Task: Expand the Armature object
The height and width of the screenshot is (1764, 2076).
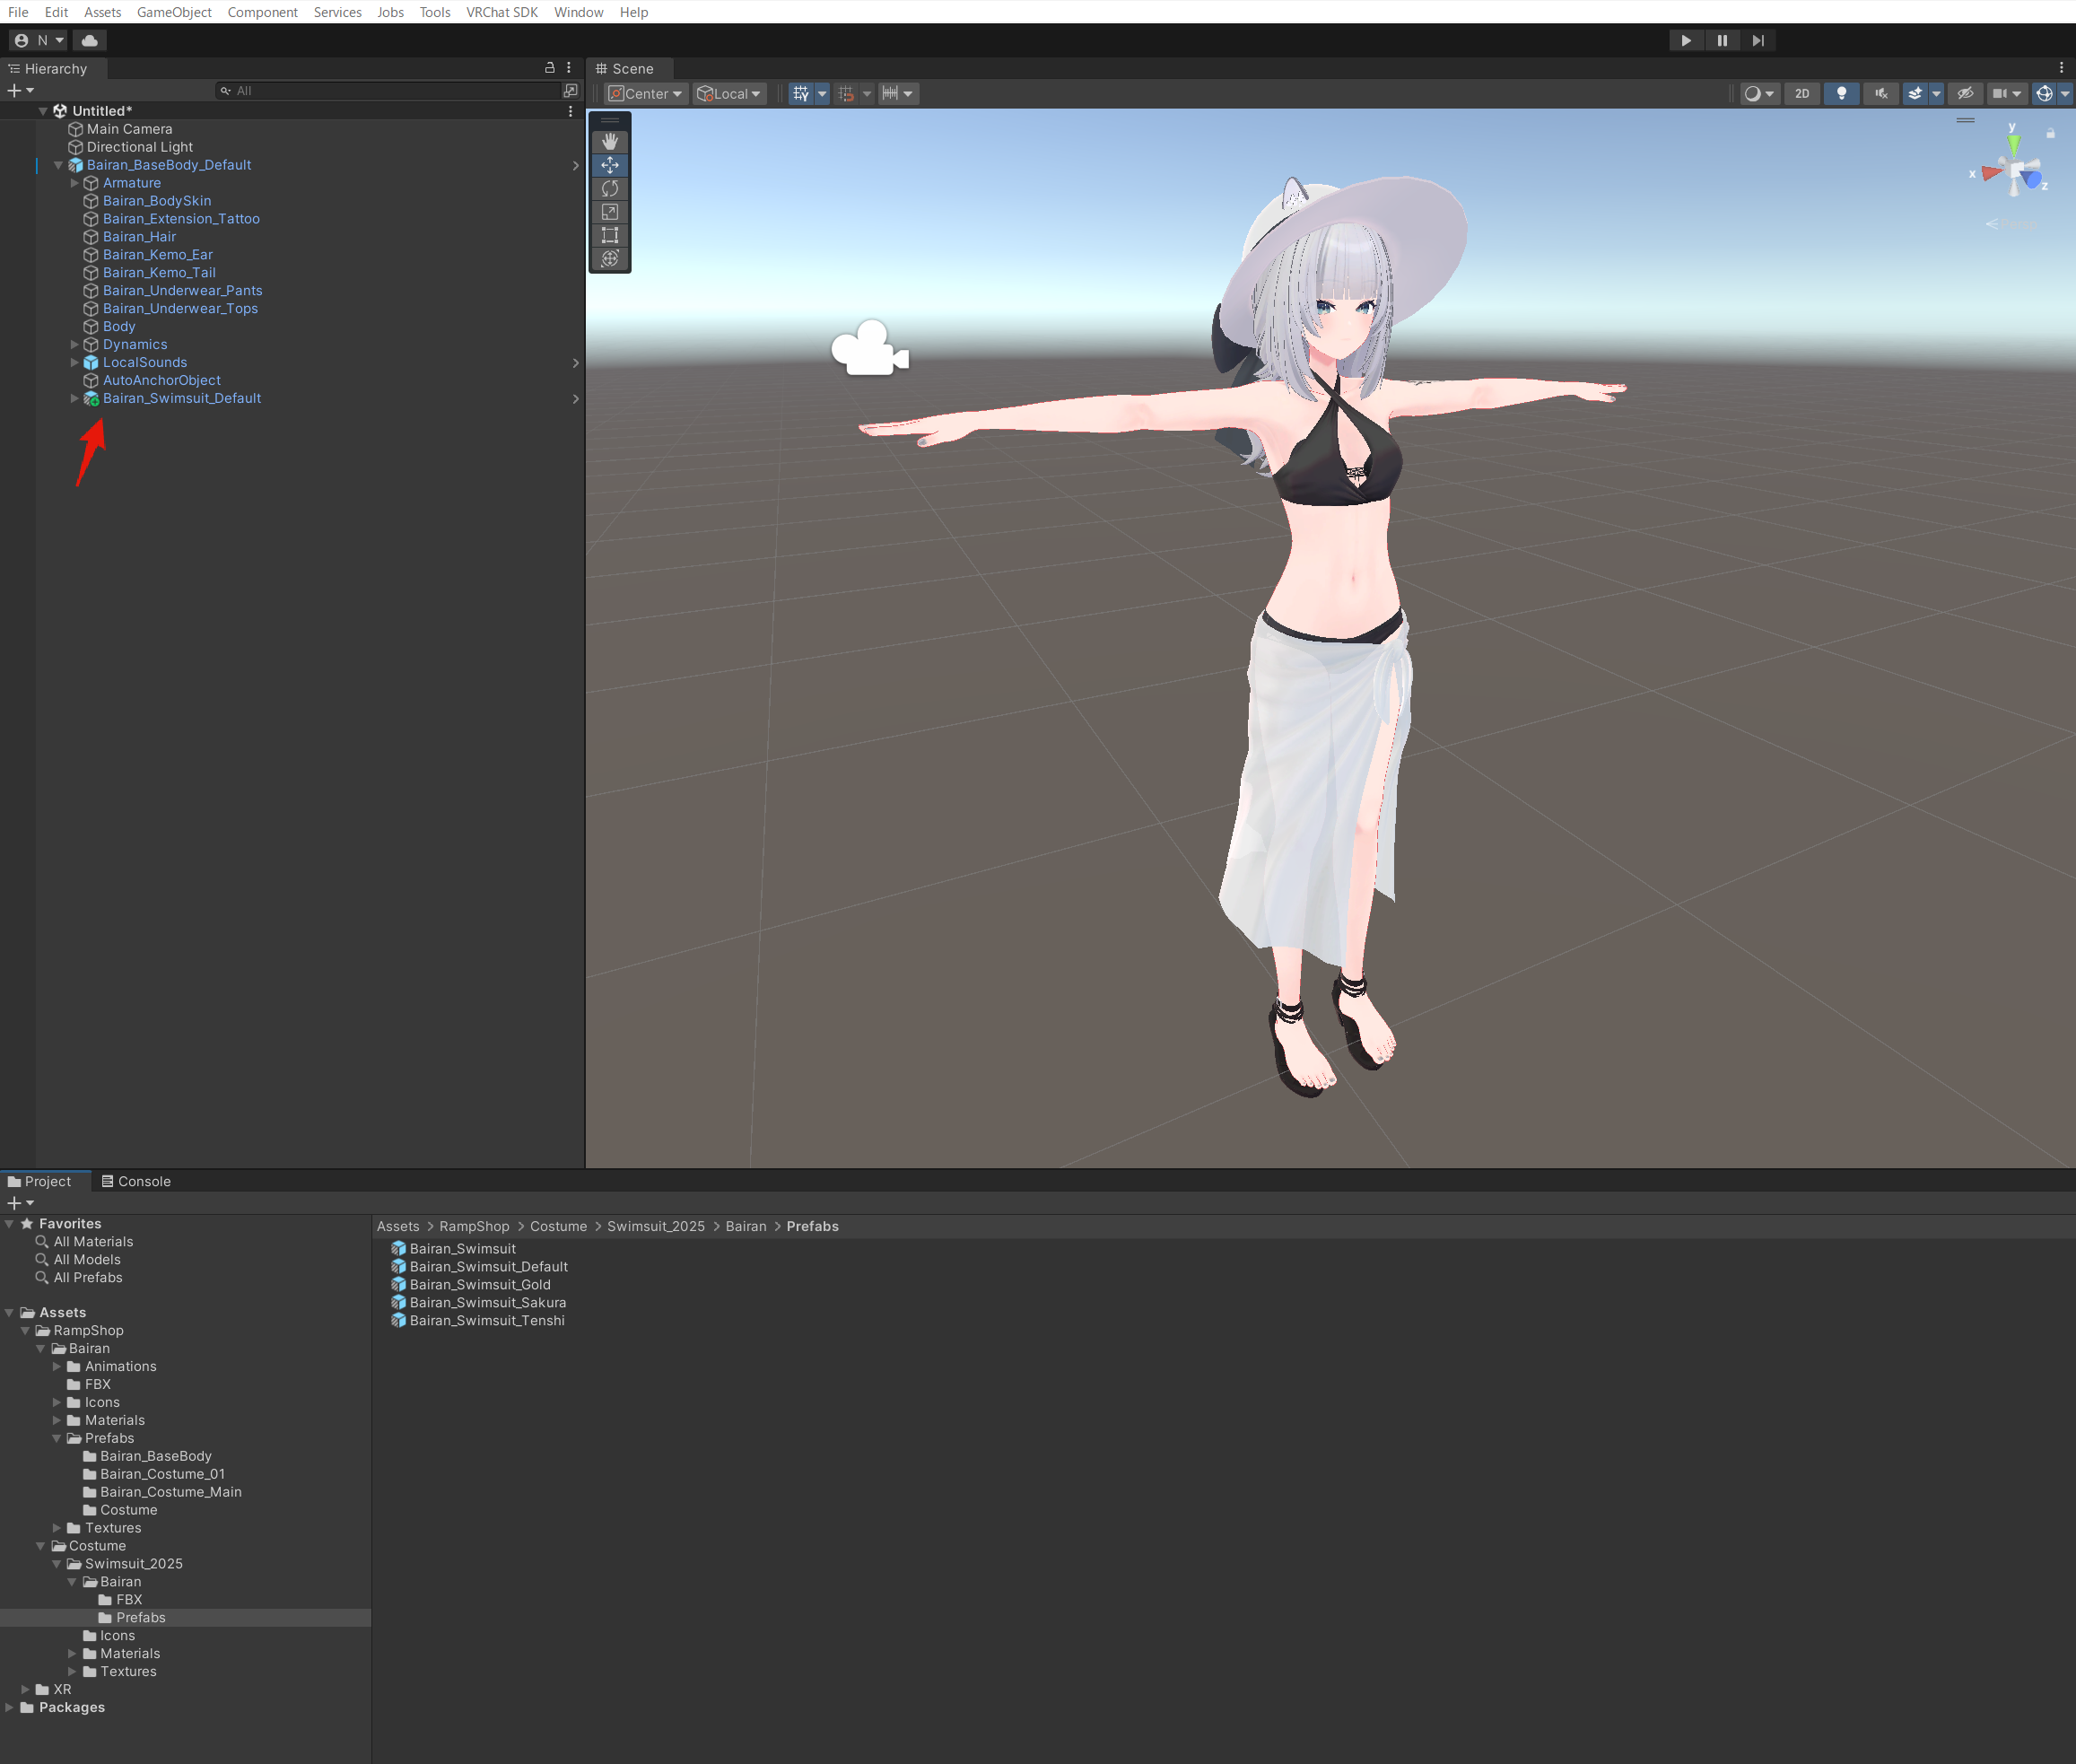Action: coord(74,183)
